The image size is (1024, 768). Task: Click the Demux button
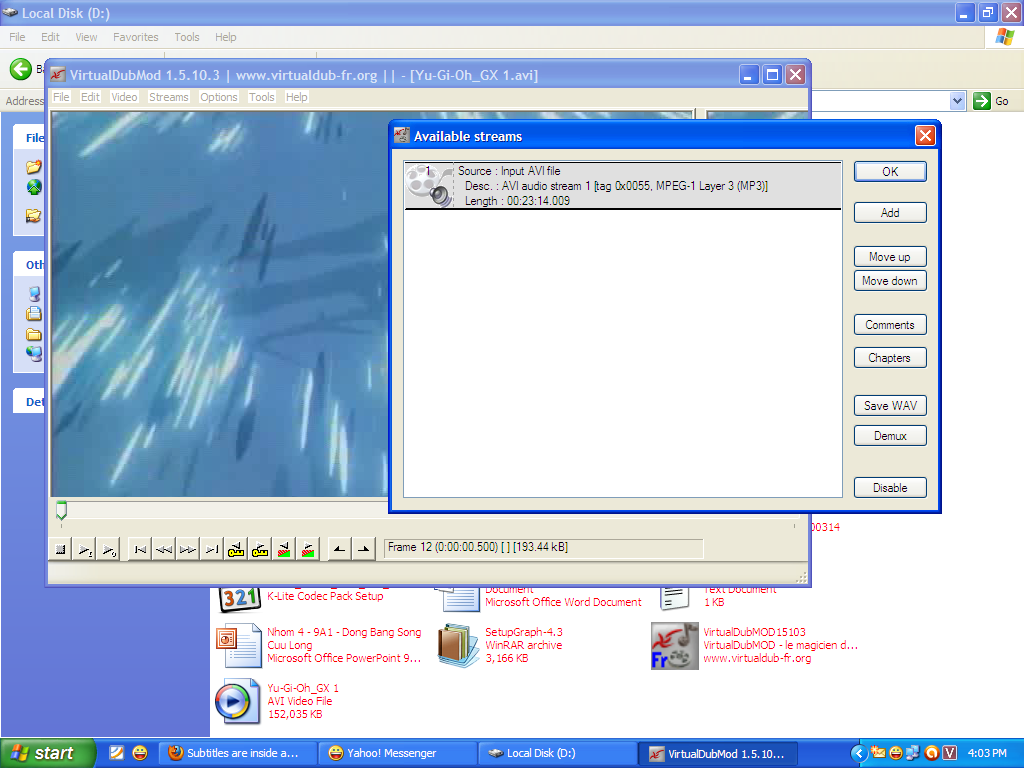click(x=889, y=436)
